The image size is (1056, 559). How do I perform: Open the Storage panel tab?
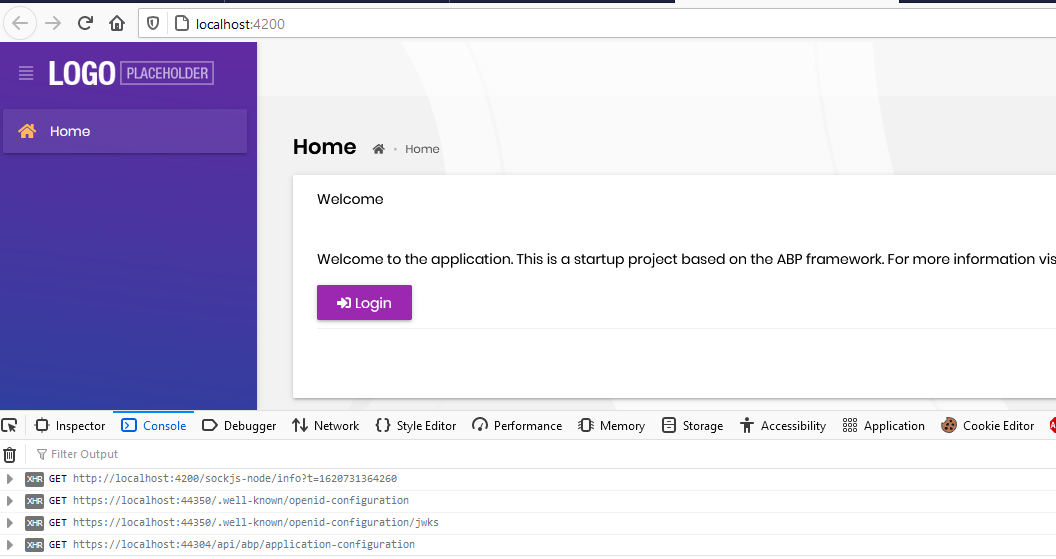pyautogui.click(x=692, y=425)
